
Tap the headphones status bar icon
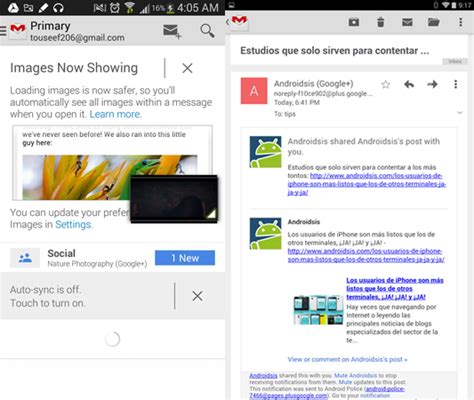click(x=58, y=7)
